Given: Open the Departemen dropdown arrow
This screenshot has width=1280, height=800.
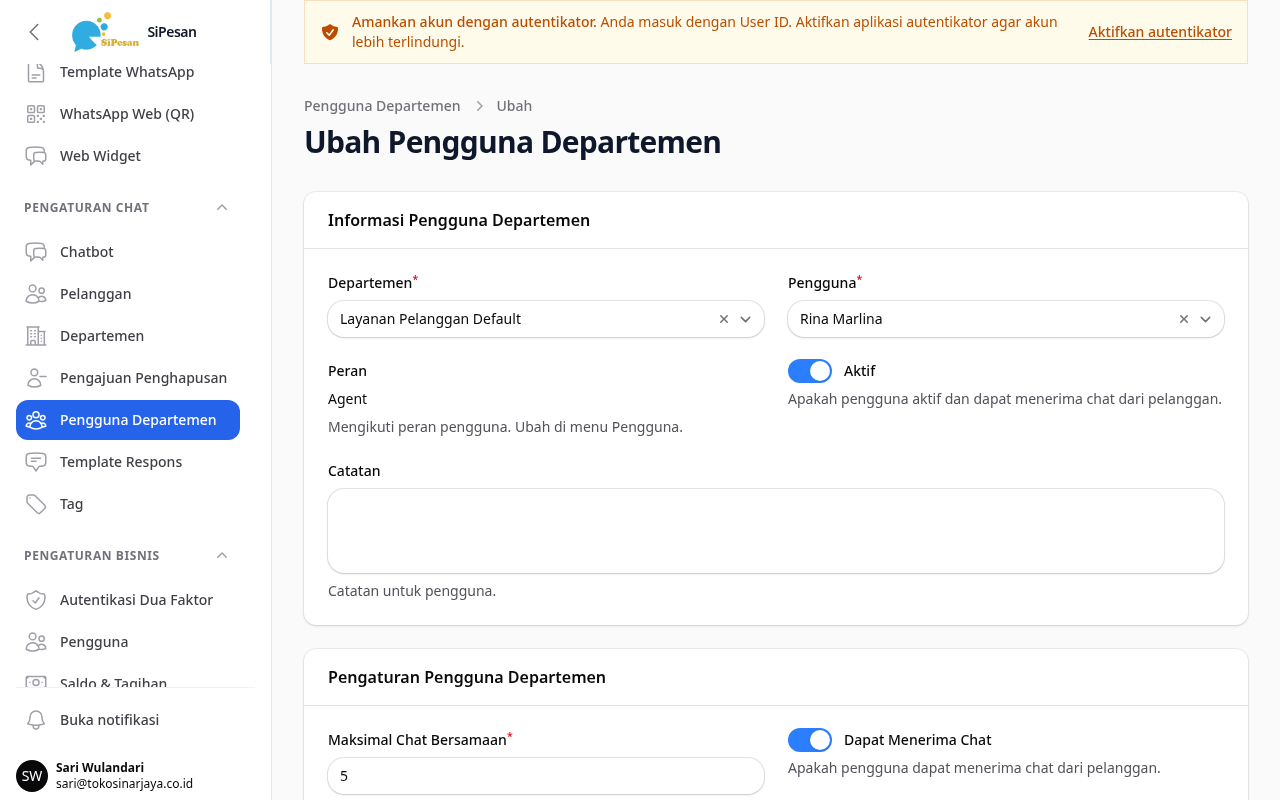Looking at the screenshot, I should coord(745,319).
